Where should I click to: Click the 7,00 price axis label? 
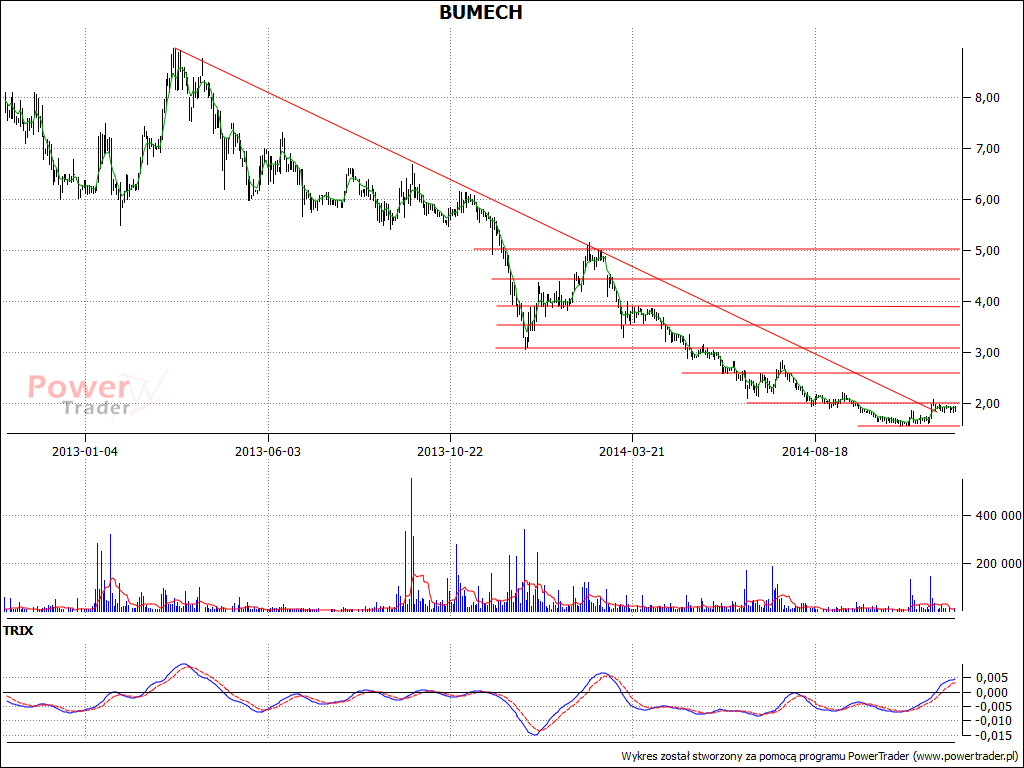pyautogui.click(x=987, y=149)
